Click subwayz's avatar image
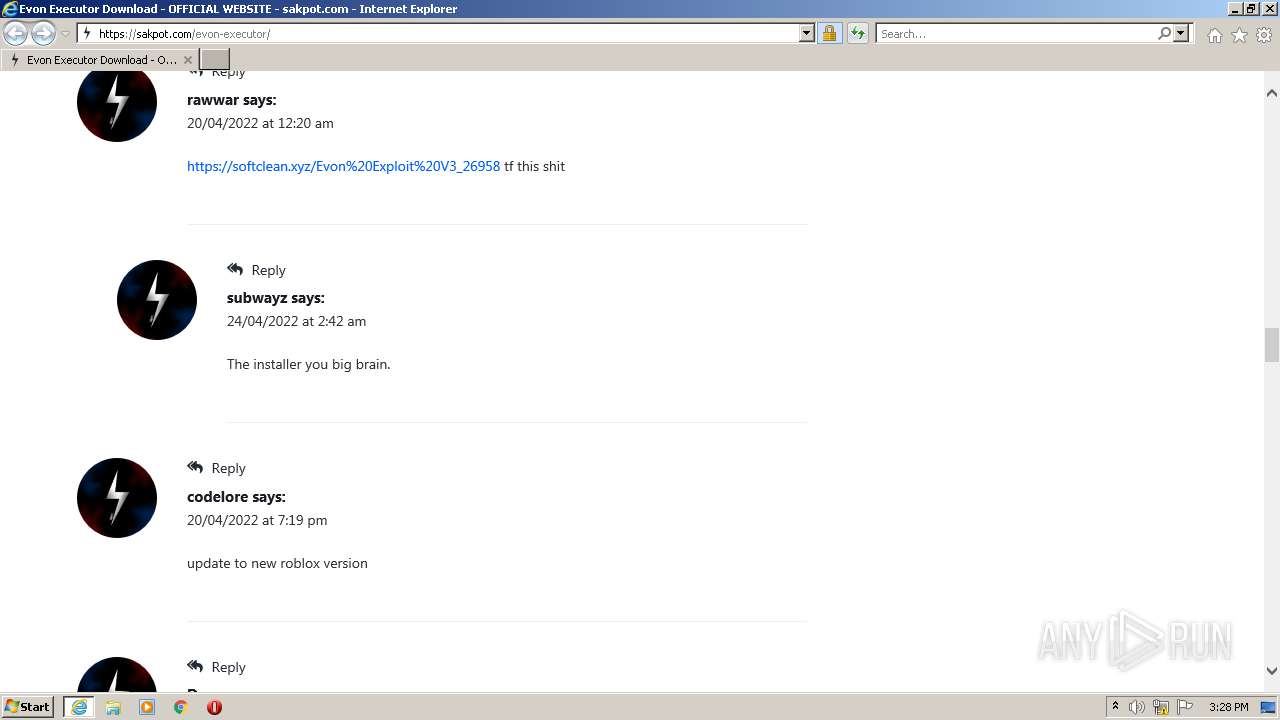The width and height of the screenshot is (1280, 720). point(157,300)
